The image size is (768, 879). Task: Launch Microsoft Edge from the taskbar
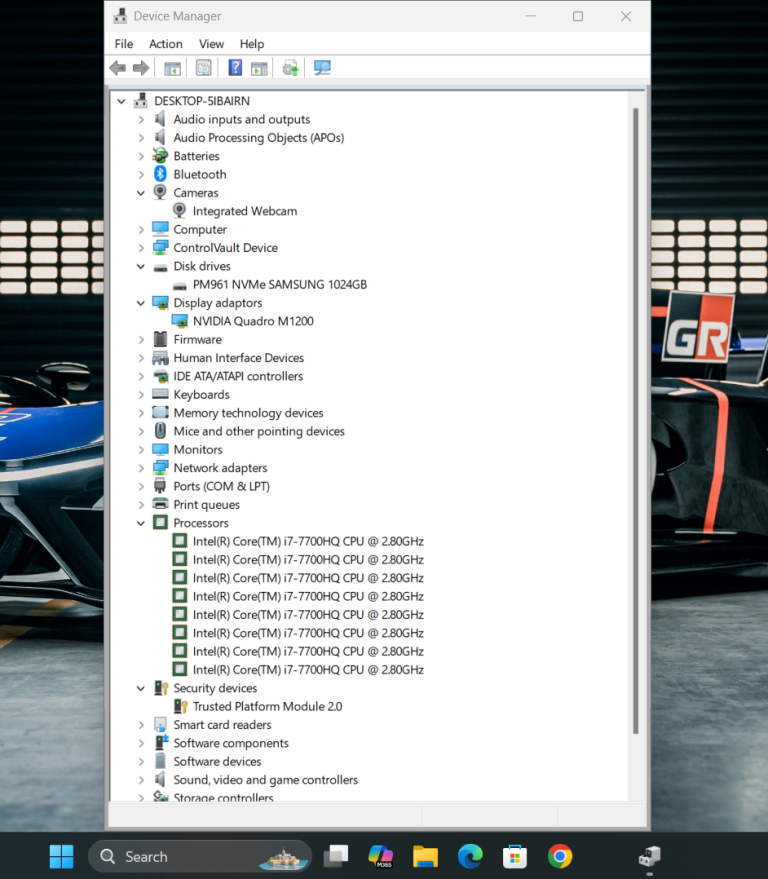pos(470,856)
